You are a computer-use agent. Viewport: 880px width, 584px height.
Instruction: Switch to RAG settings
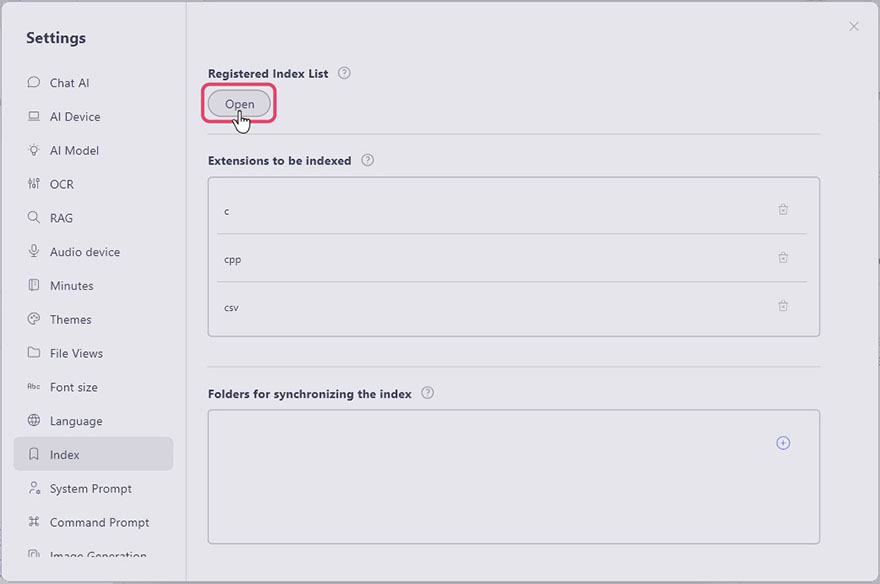61,218
